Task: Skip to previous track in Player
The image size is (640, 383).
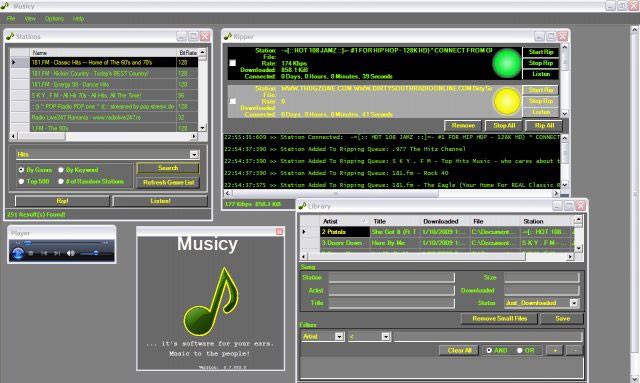Action: point(44,254)
